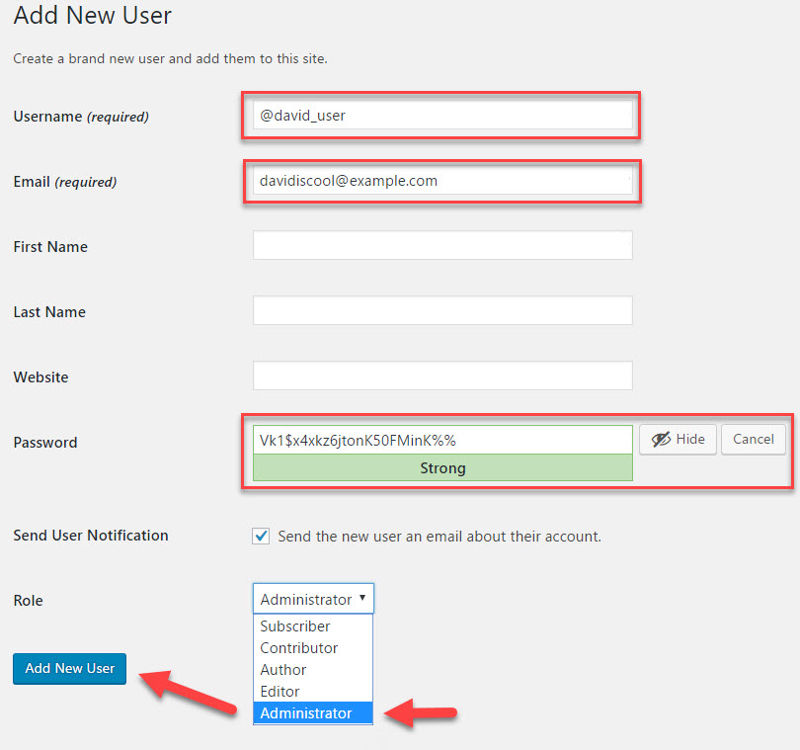
Task: Select the Author role option
Action: pos(282,670)
